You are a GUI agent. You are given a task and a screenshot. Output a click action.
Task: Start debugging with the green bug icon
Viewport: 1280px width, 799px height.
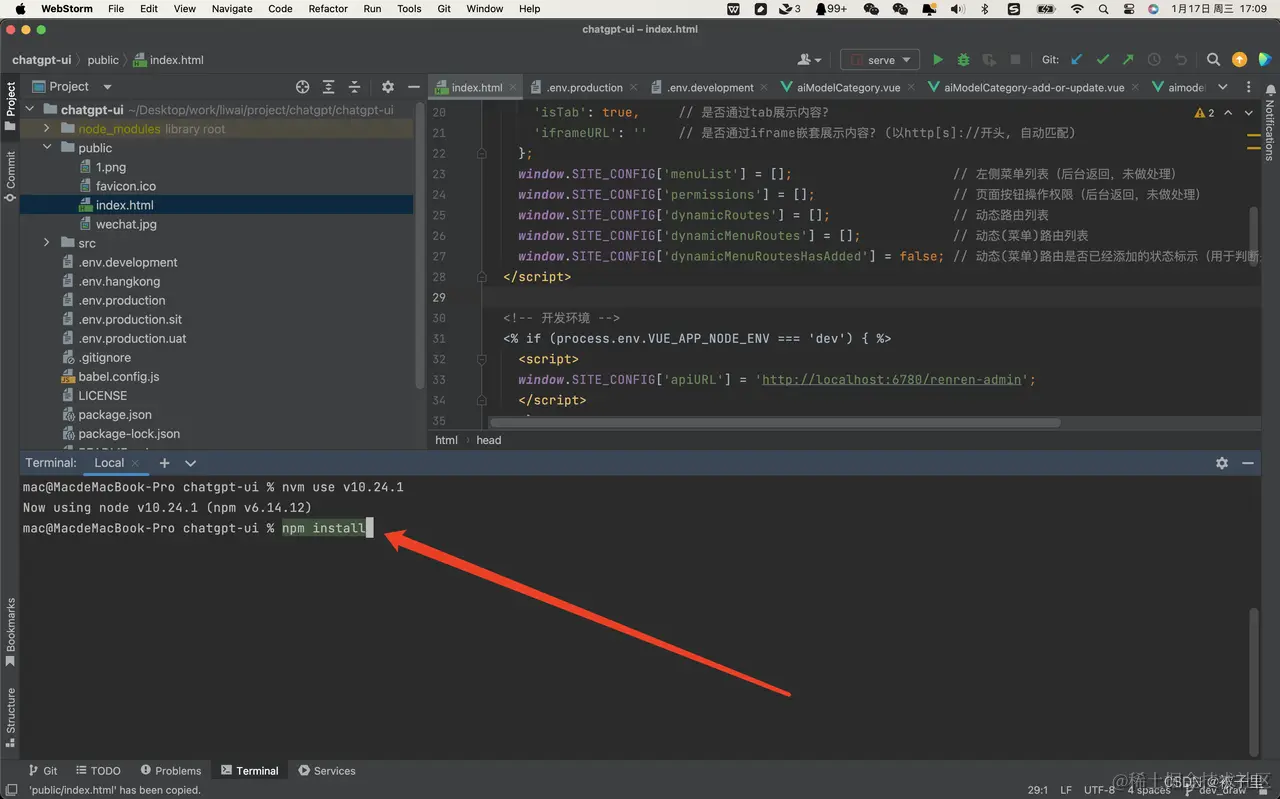click(x=964, y=60)
